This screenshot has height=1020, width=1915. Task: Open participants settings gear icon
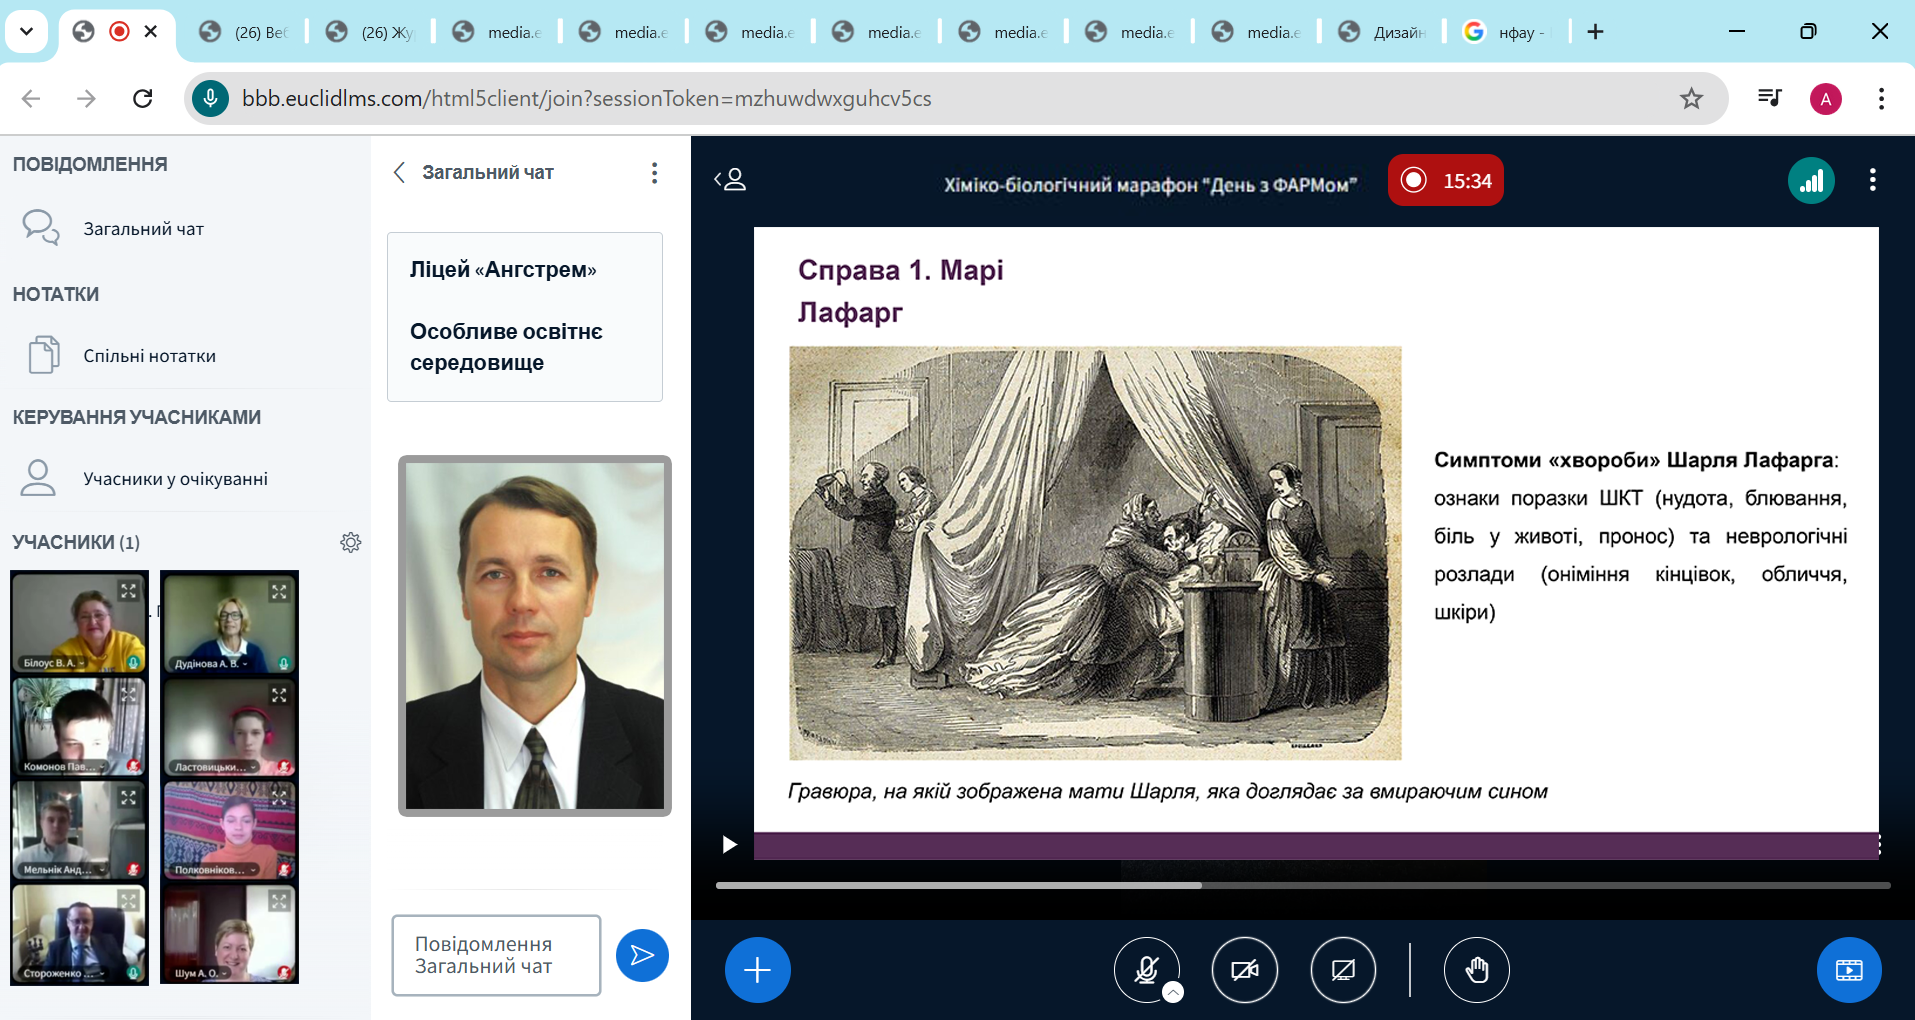[x=350, y=542]
